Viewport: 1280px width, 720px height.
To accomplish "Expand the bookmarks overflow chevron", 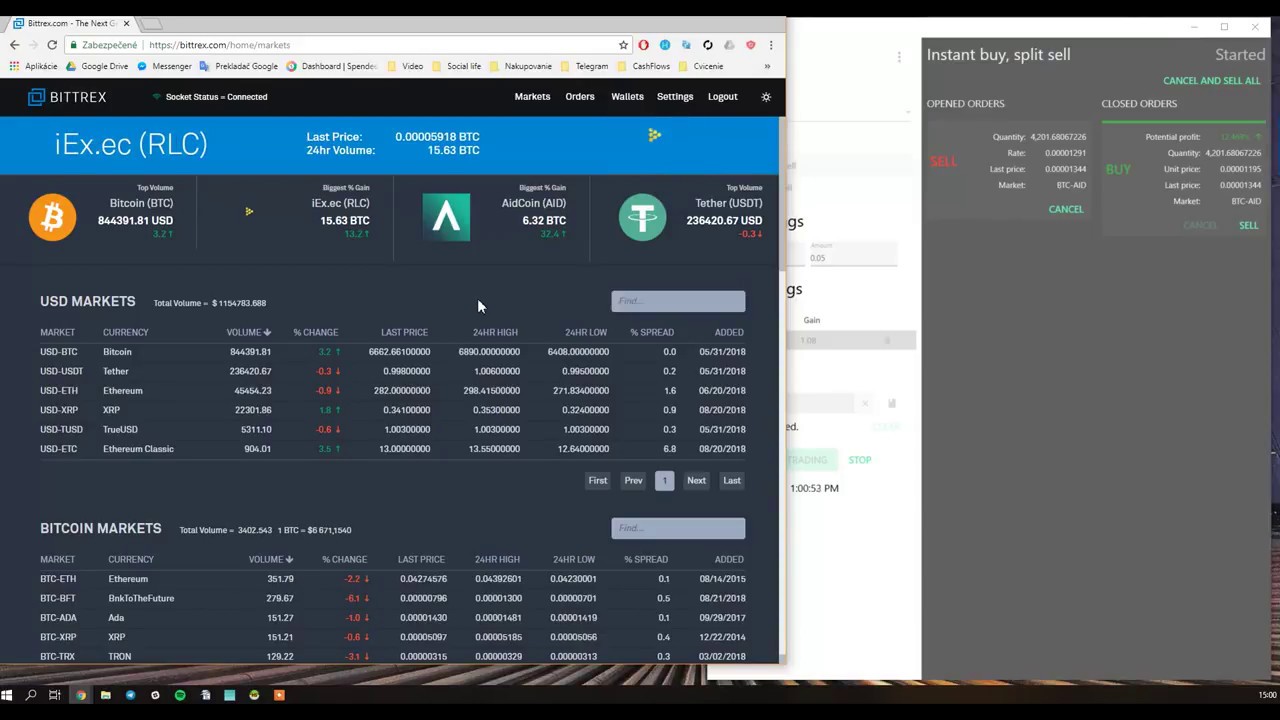I will 767,66.
